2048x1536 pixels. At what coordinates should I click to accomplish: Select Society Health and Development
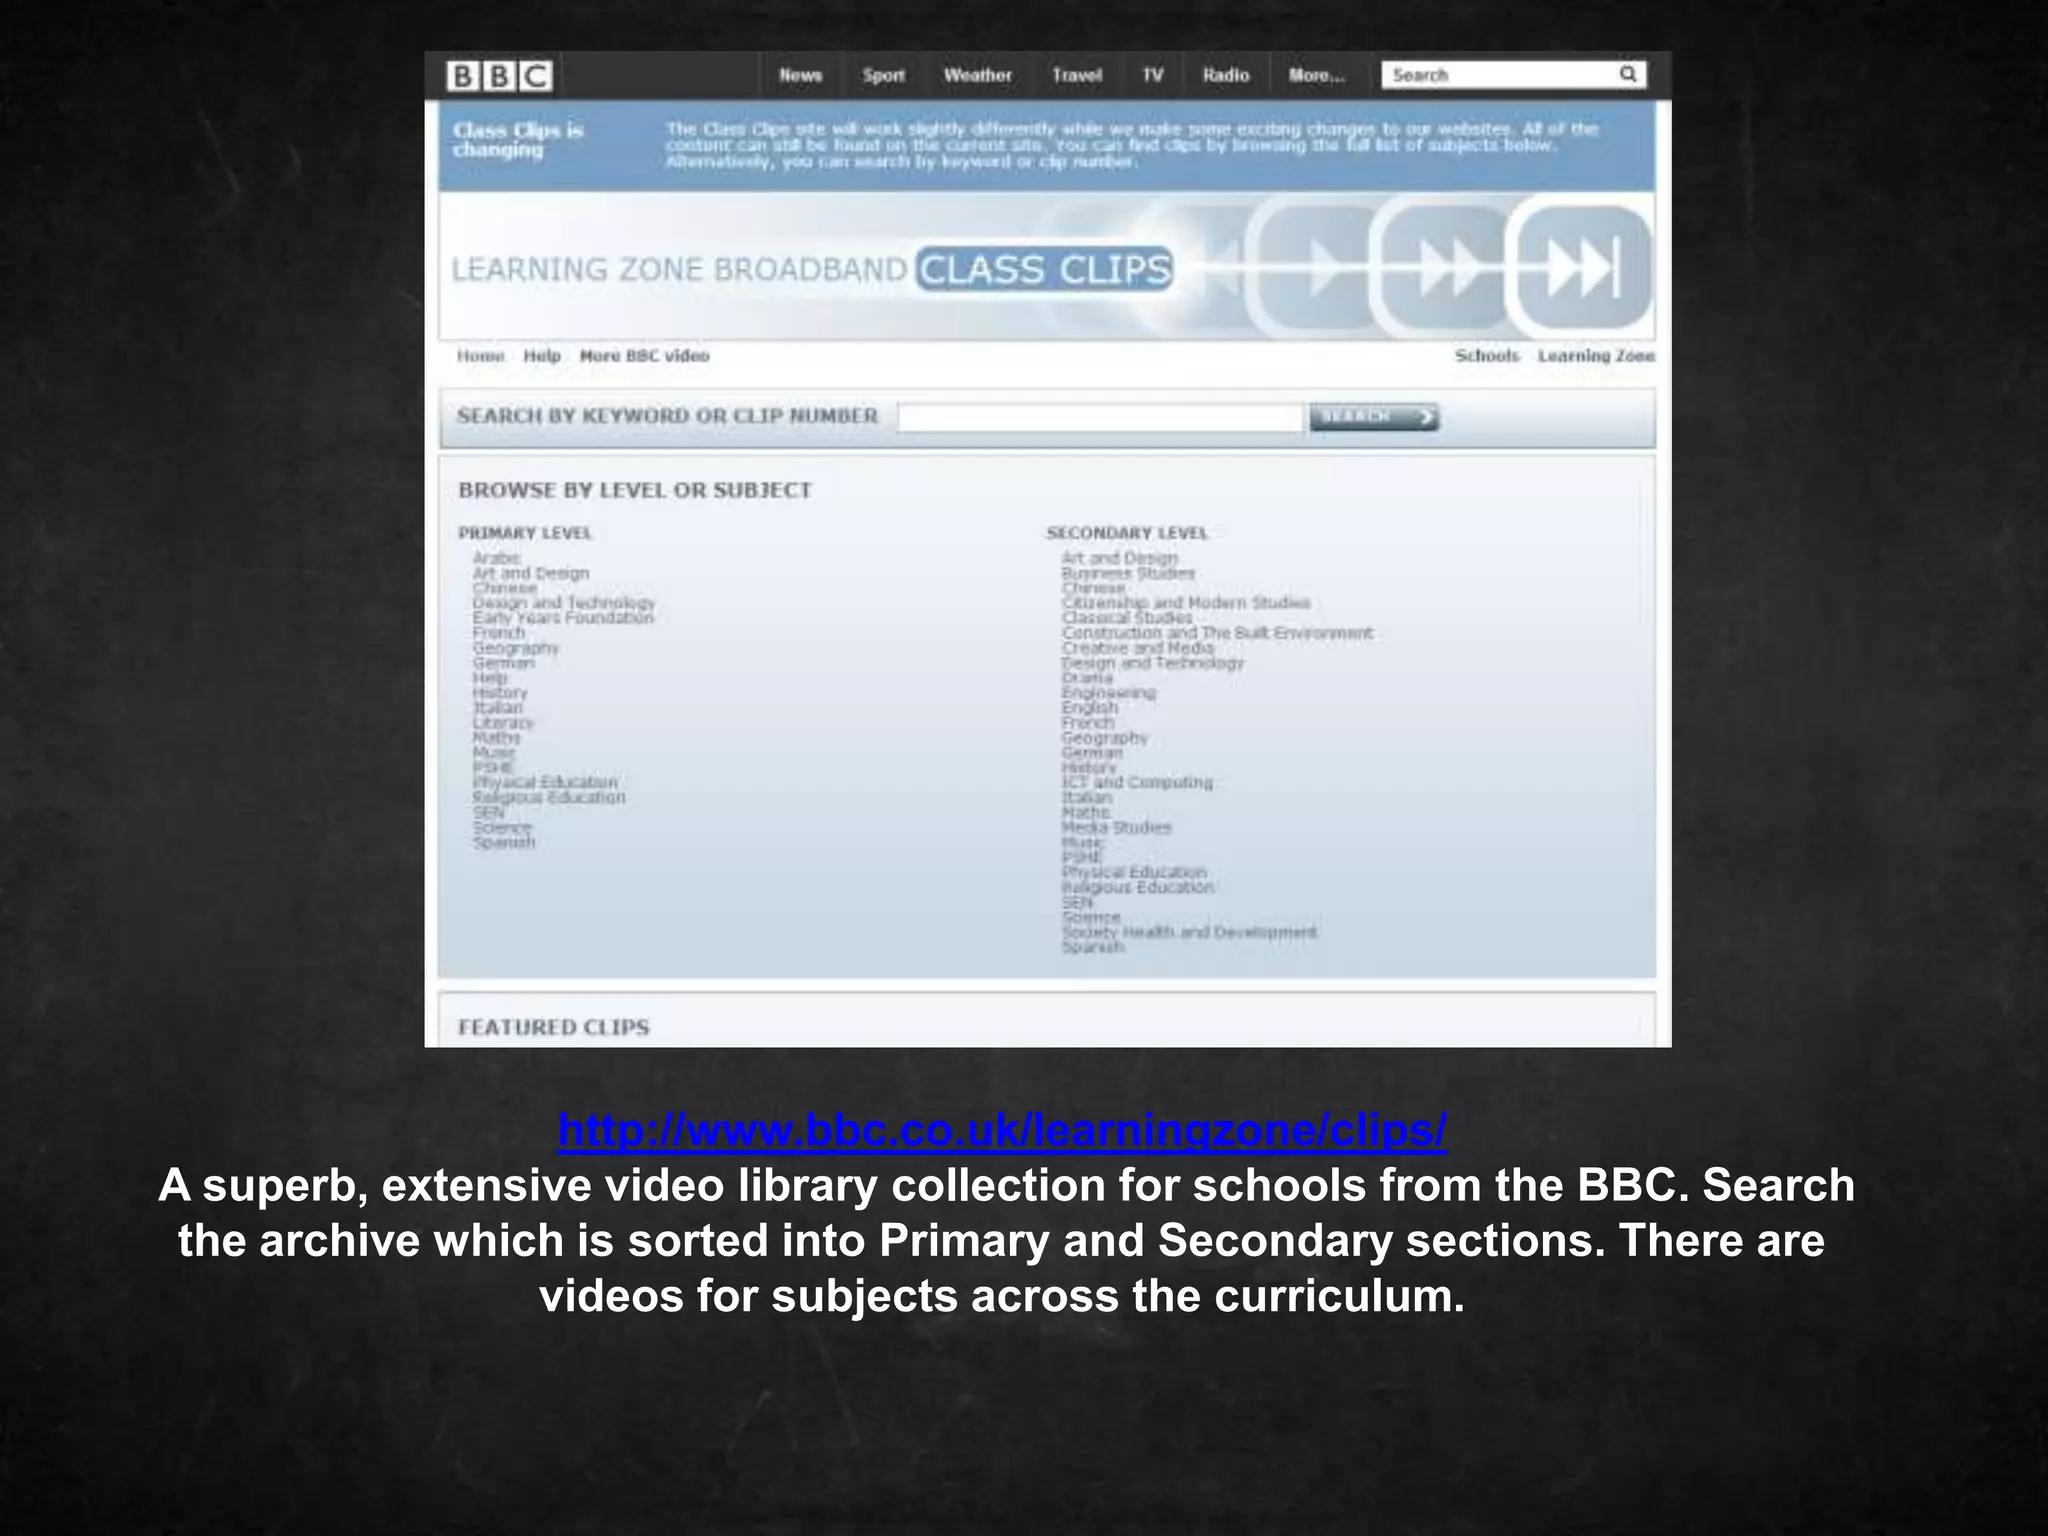1189,932
